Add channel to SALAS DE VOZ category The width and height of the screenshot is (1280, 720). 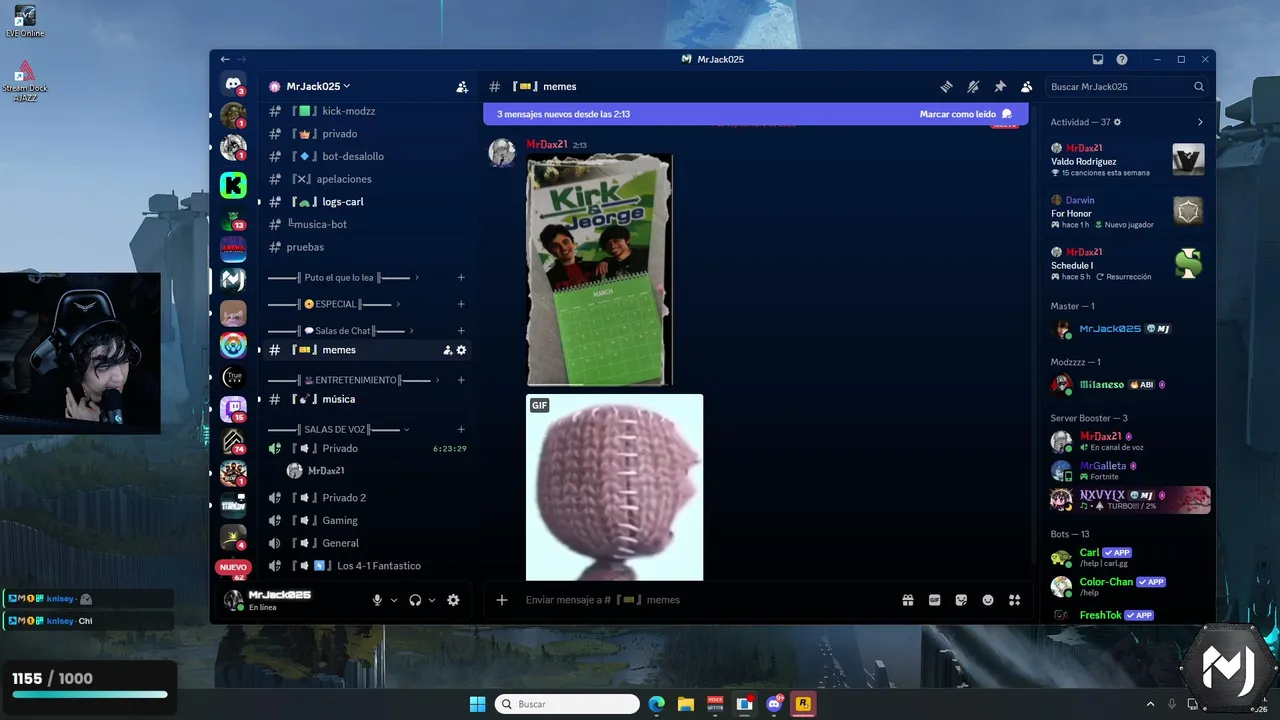coord(461,429)
